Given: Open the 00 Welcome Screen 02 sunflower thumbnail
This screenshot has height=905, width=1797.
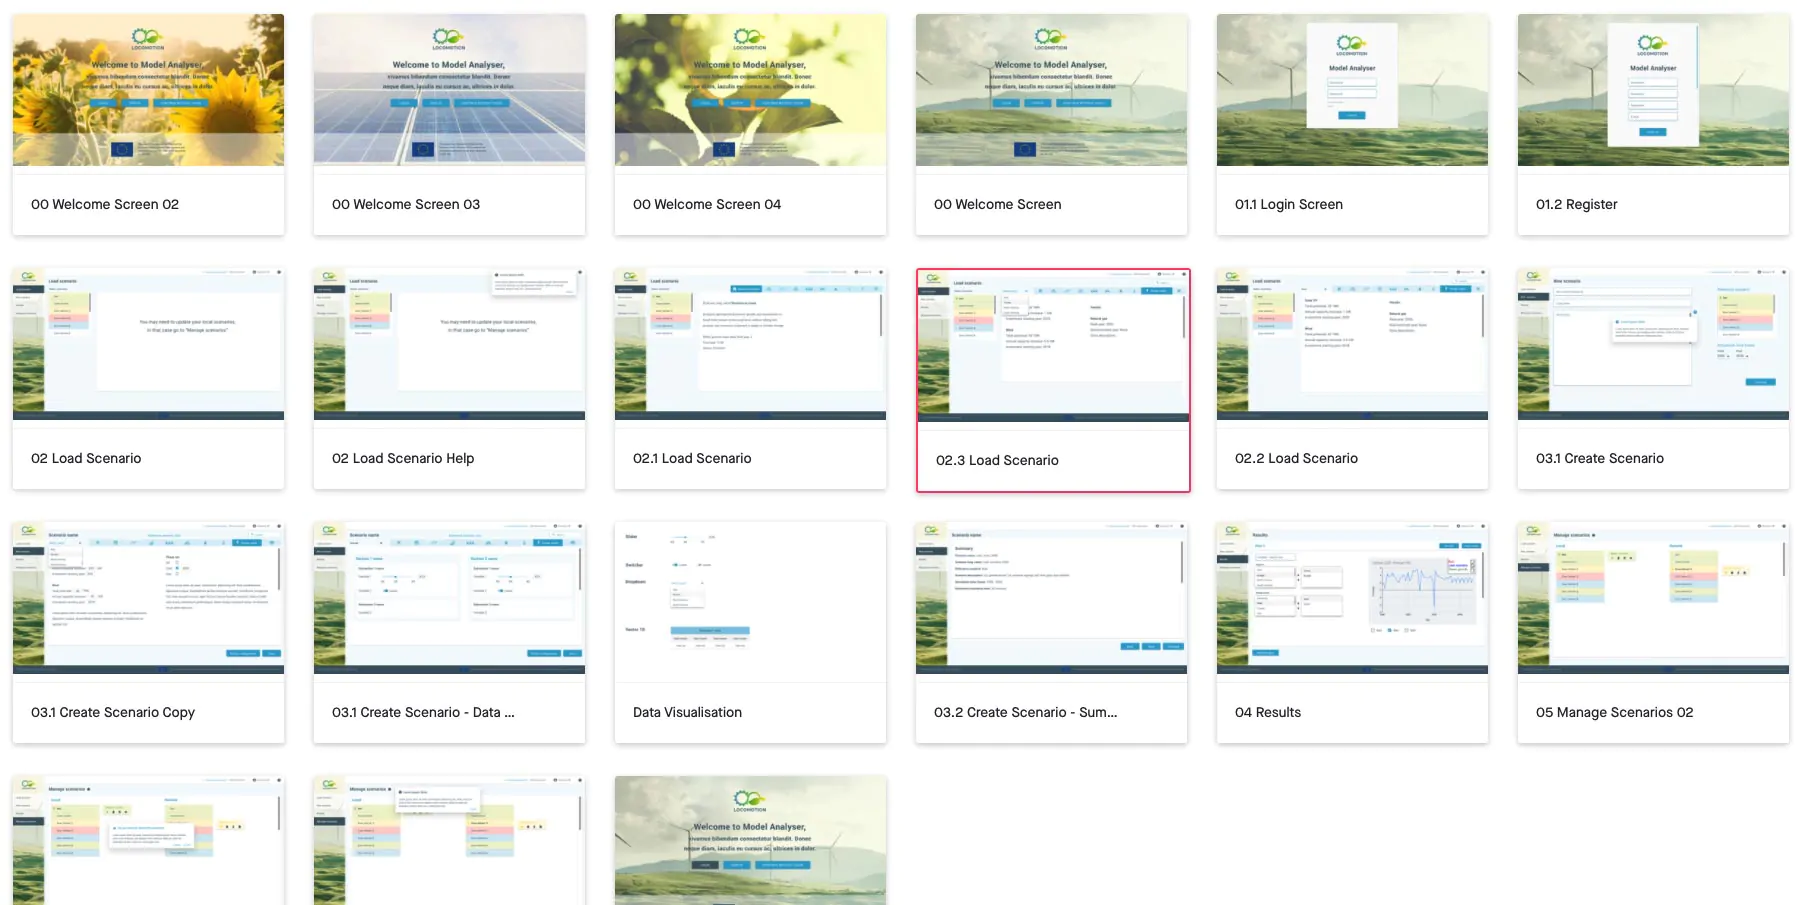Looking at the screenshot, I should (148, 90).
